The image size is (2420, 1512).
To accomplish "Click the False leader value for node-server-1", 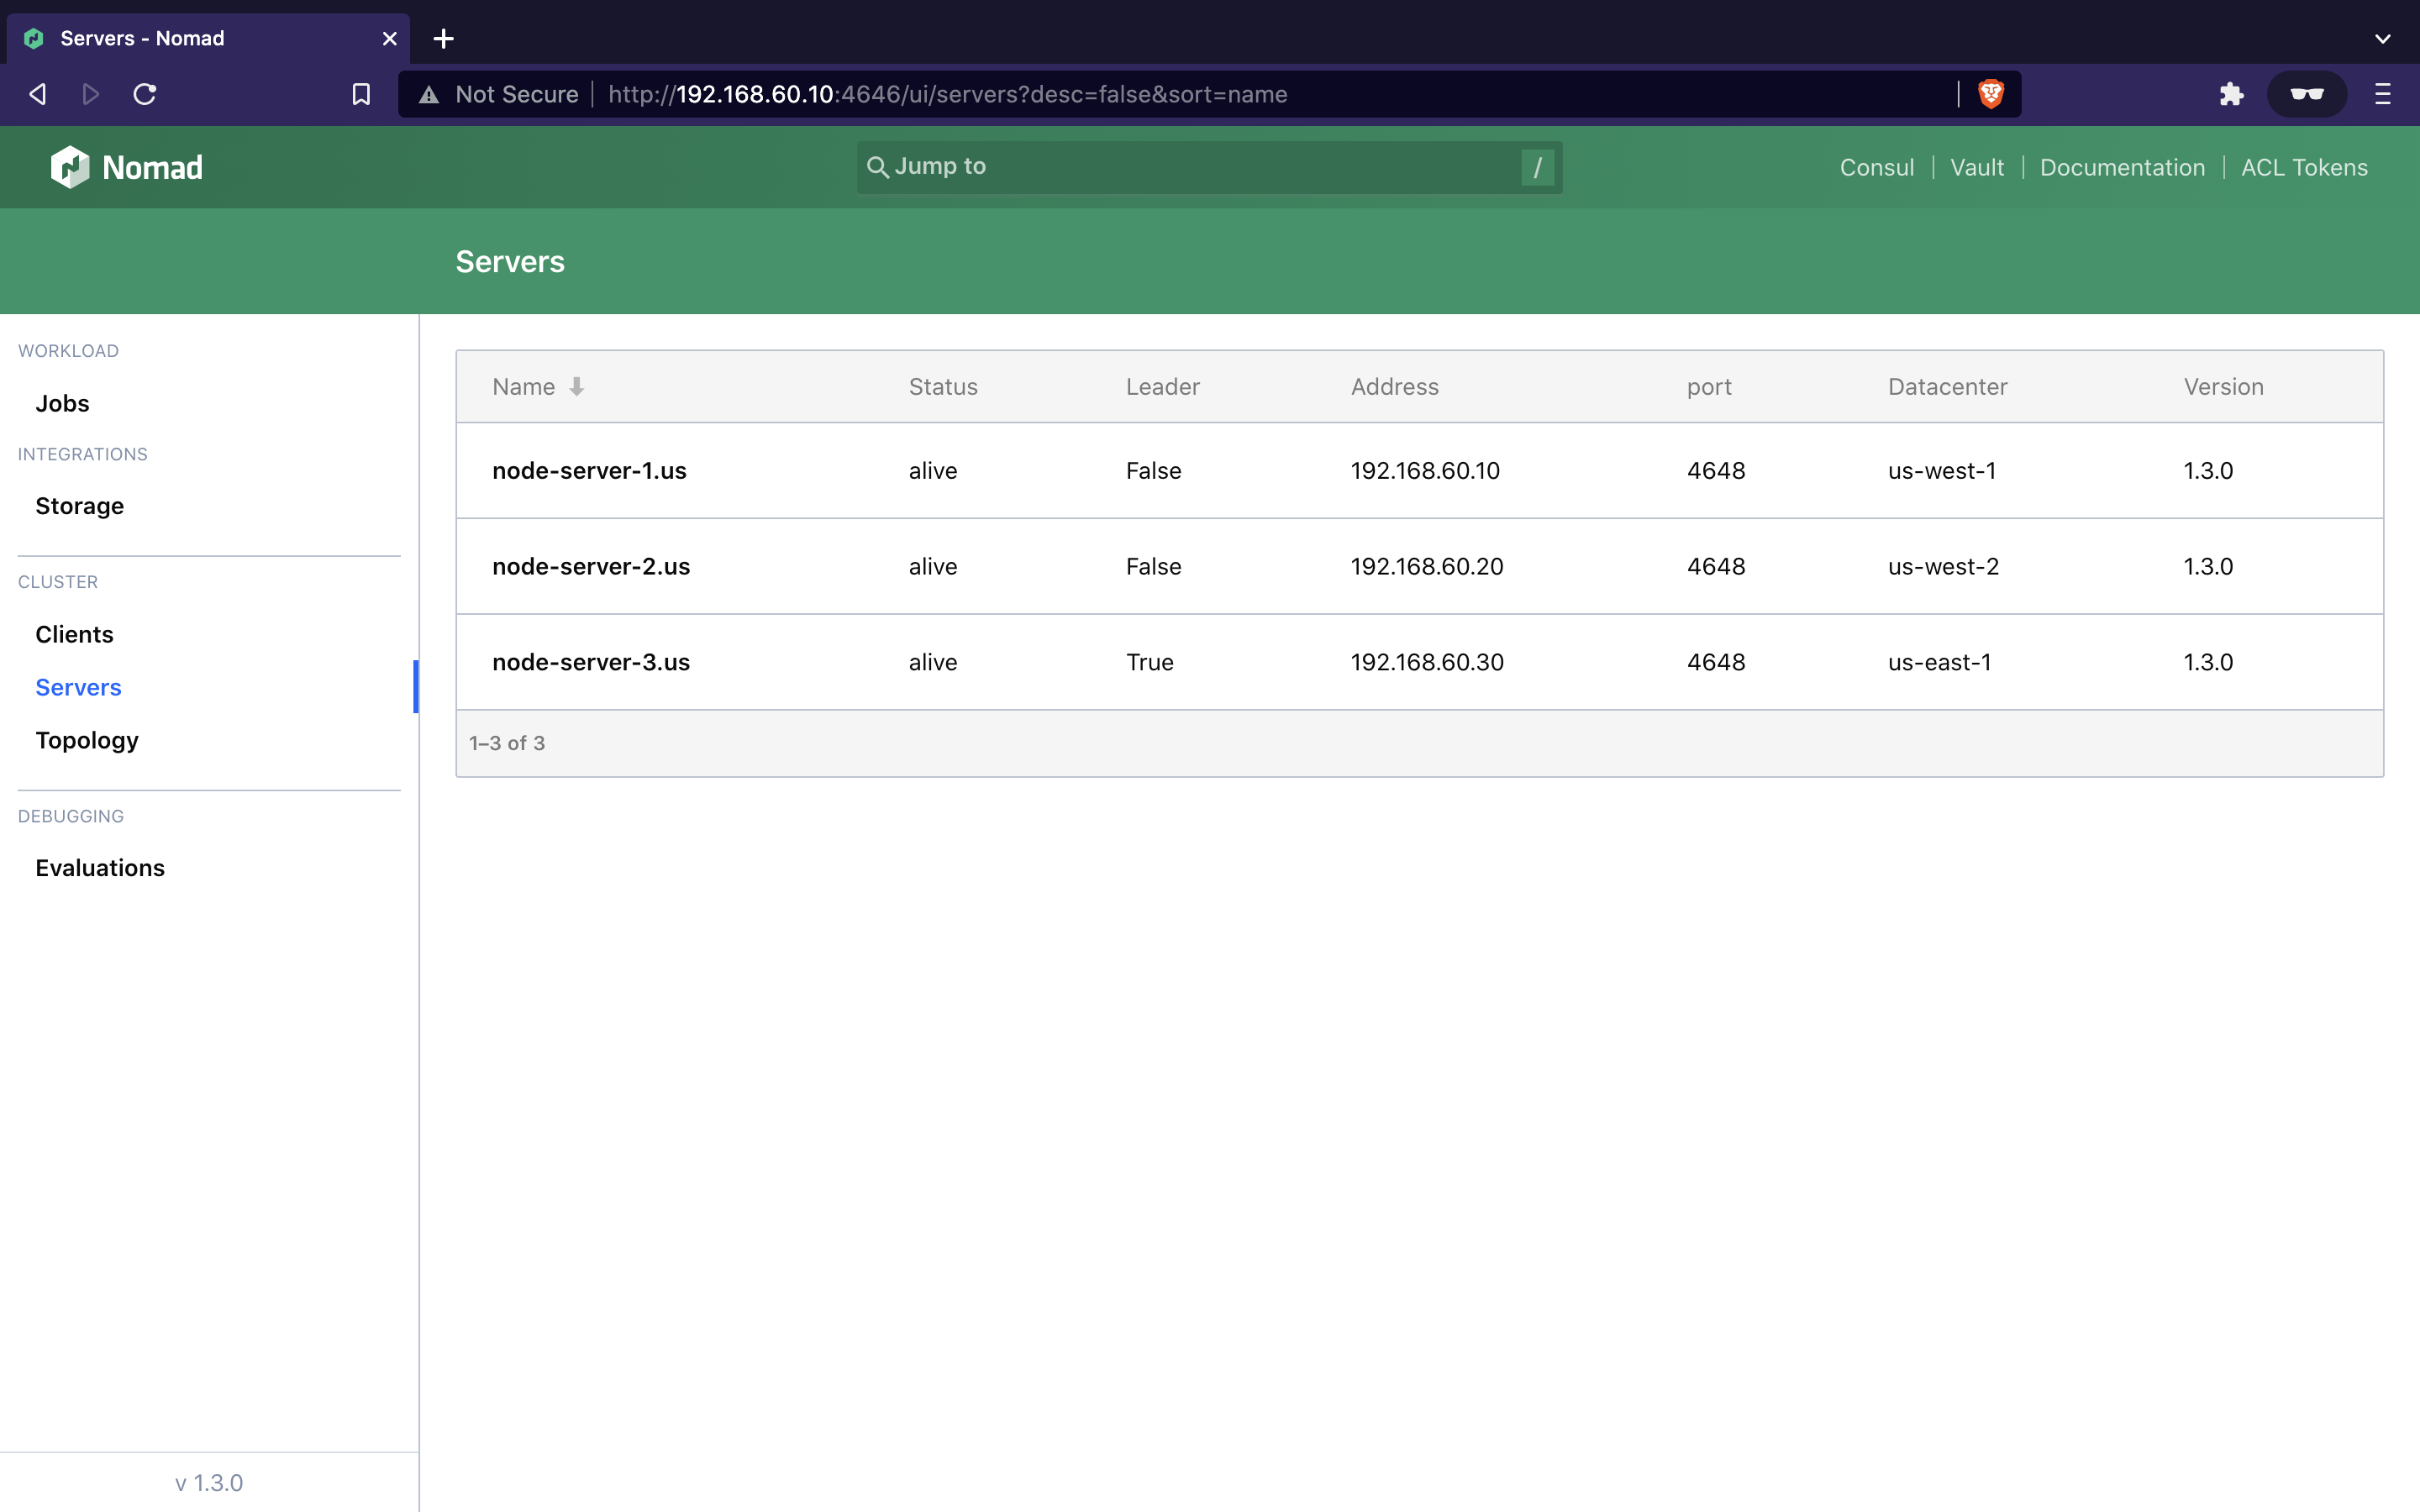I will coord(1153,471).
